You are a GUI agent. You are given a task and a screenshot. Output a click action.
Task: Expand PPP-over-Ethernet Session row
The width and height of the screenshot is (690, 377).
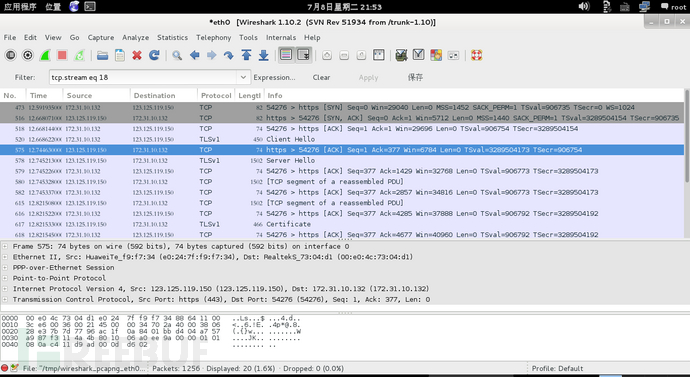click(x=5, y=267)
